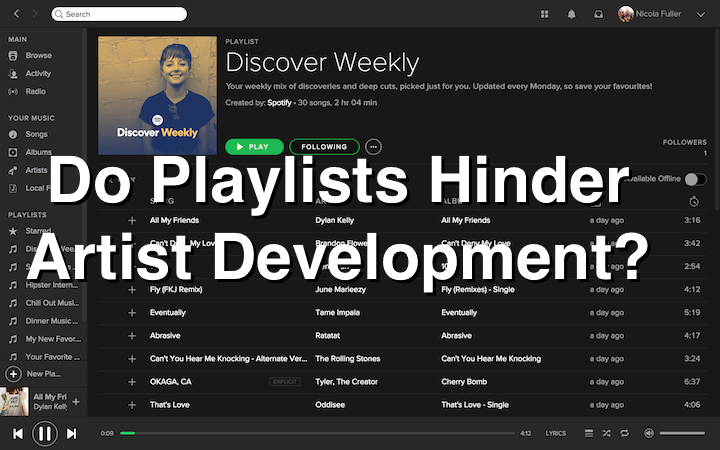
Task: Toggle repeat mode
Action: pyautogui.click(x=624, y=433)
